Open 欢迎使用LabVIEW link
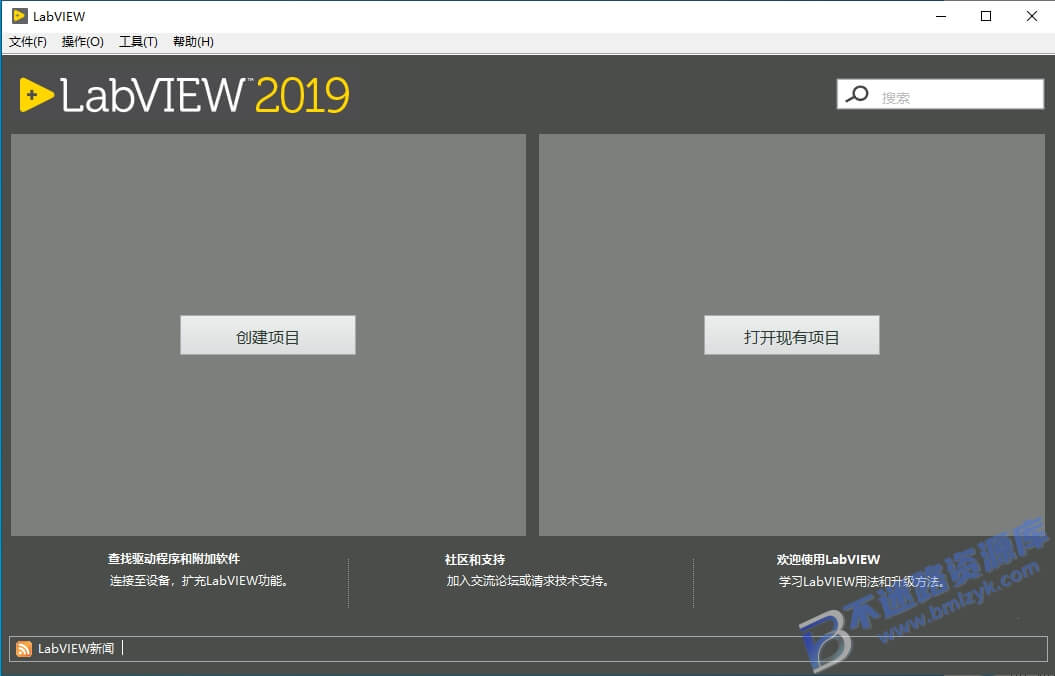This screenshot has width=1055, height=676. [828, 559]
